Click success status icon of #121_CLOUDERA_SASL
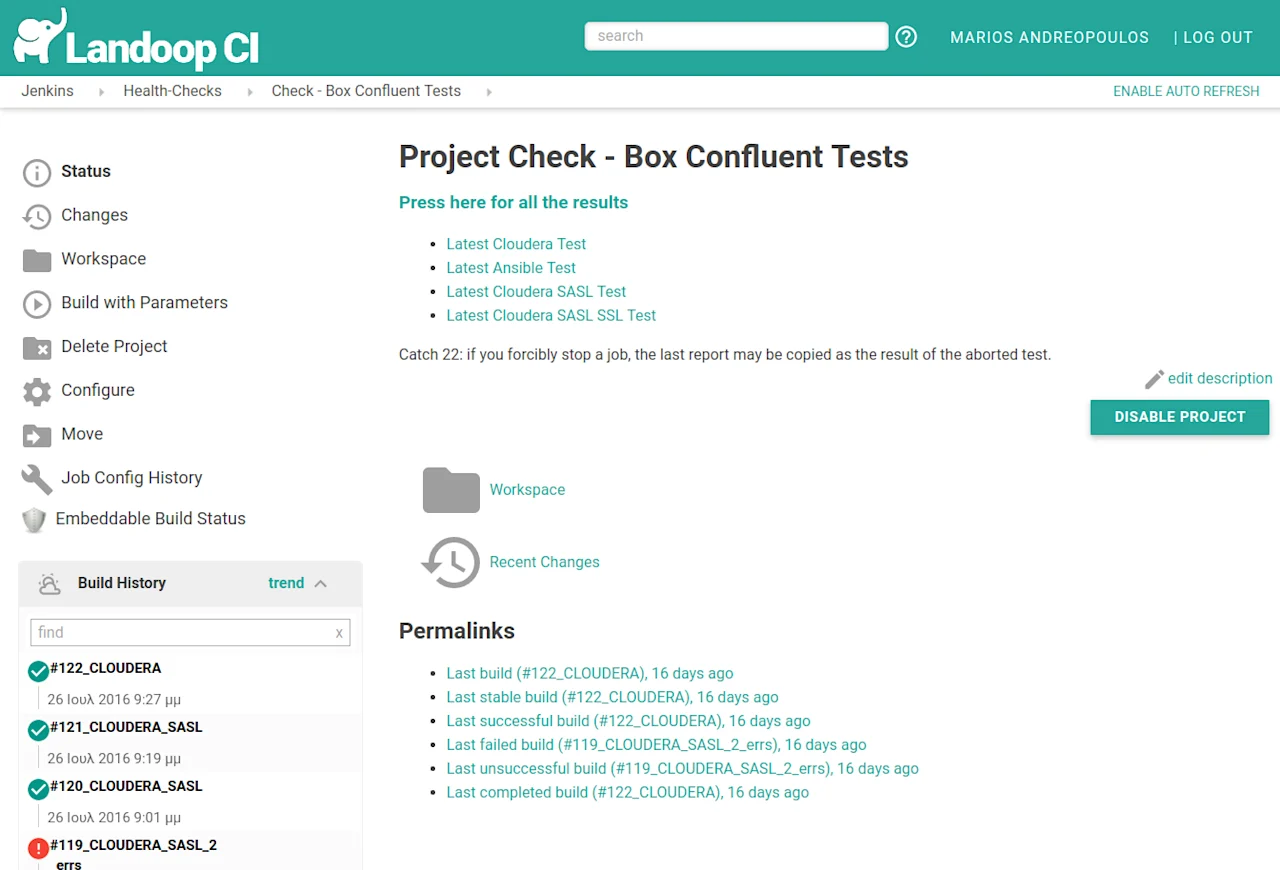The width and height of the screenshot is (1280, 870). point(39,730)
